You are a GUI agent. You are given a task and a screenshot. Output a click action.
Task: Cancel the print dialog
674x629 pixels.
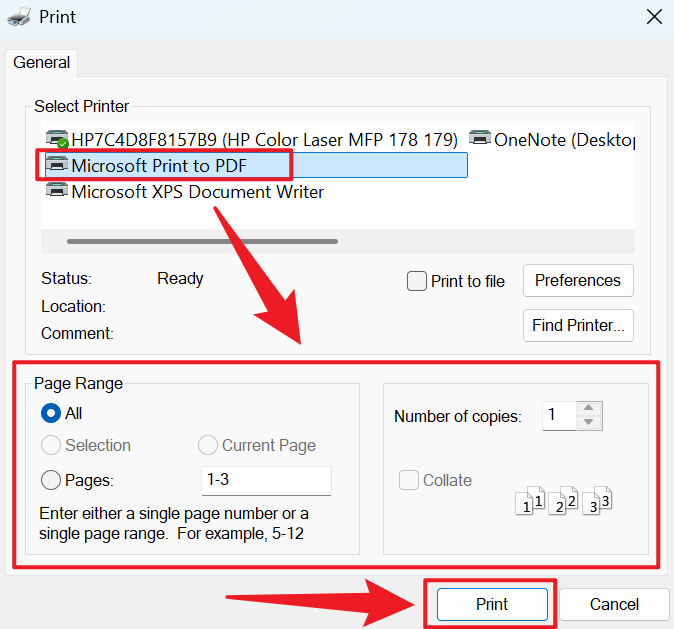(x=614, y=604)
